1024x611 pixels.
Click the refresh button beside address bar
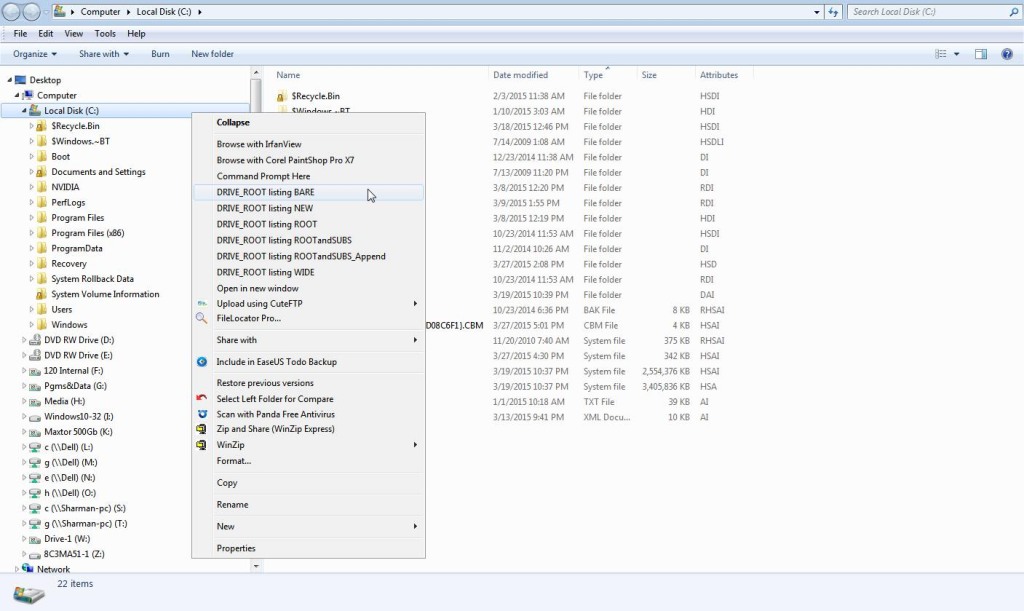coord(834,12)
